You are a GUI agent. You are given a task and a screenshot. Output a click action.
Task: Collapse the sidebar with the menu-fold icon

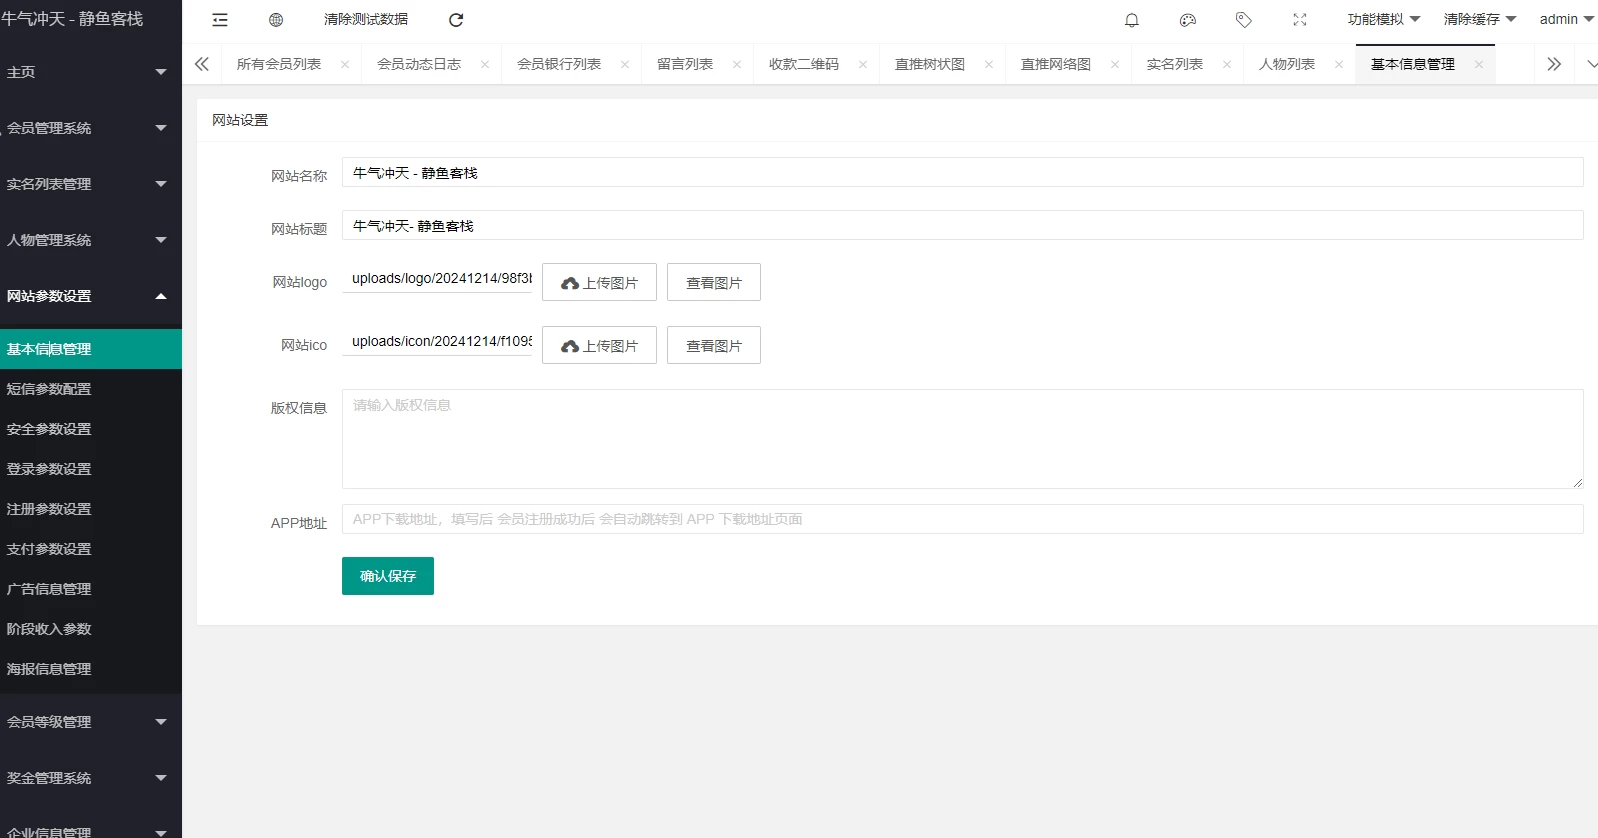220,20
